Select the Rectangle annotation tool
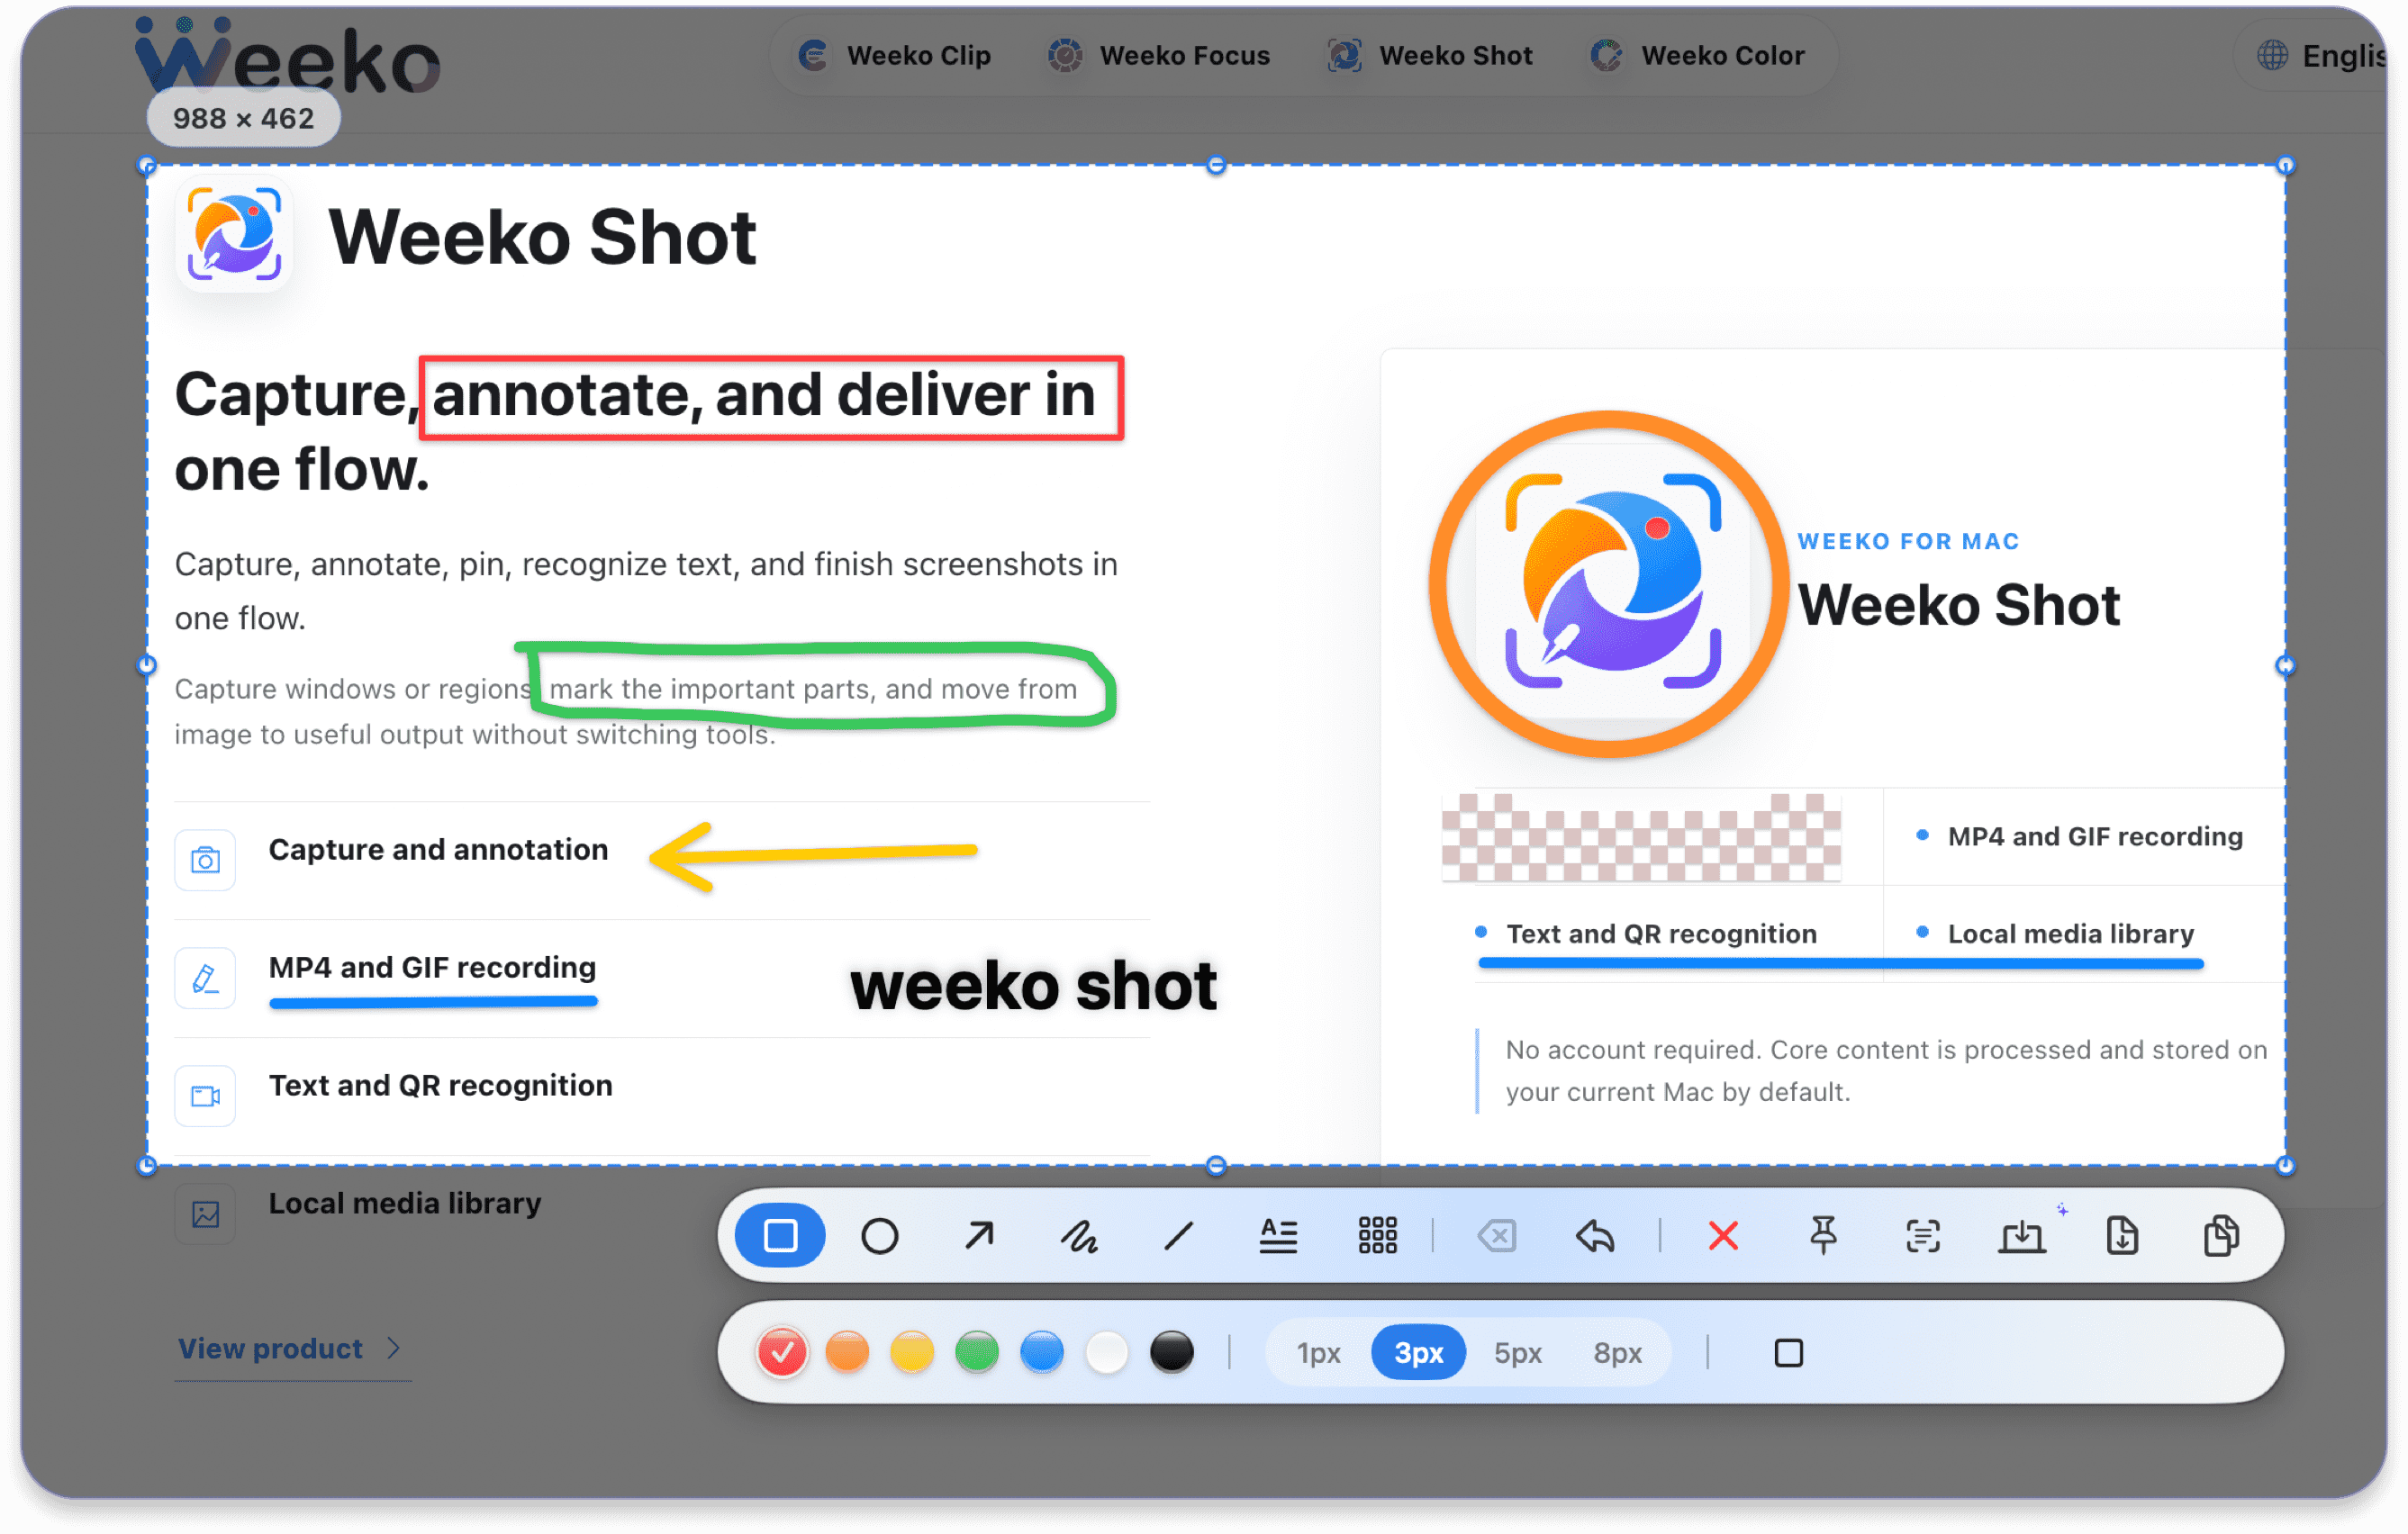The width and height of the screenshot is (2408, 1534). 780,1236
